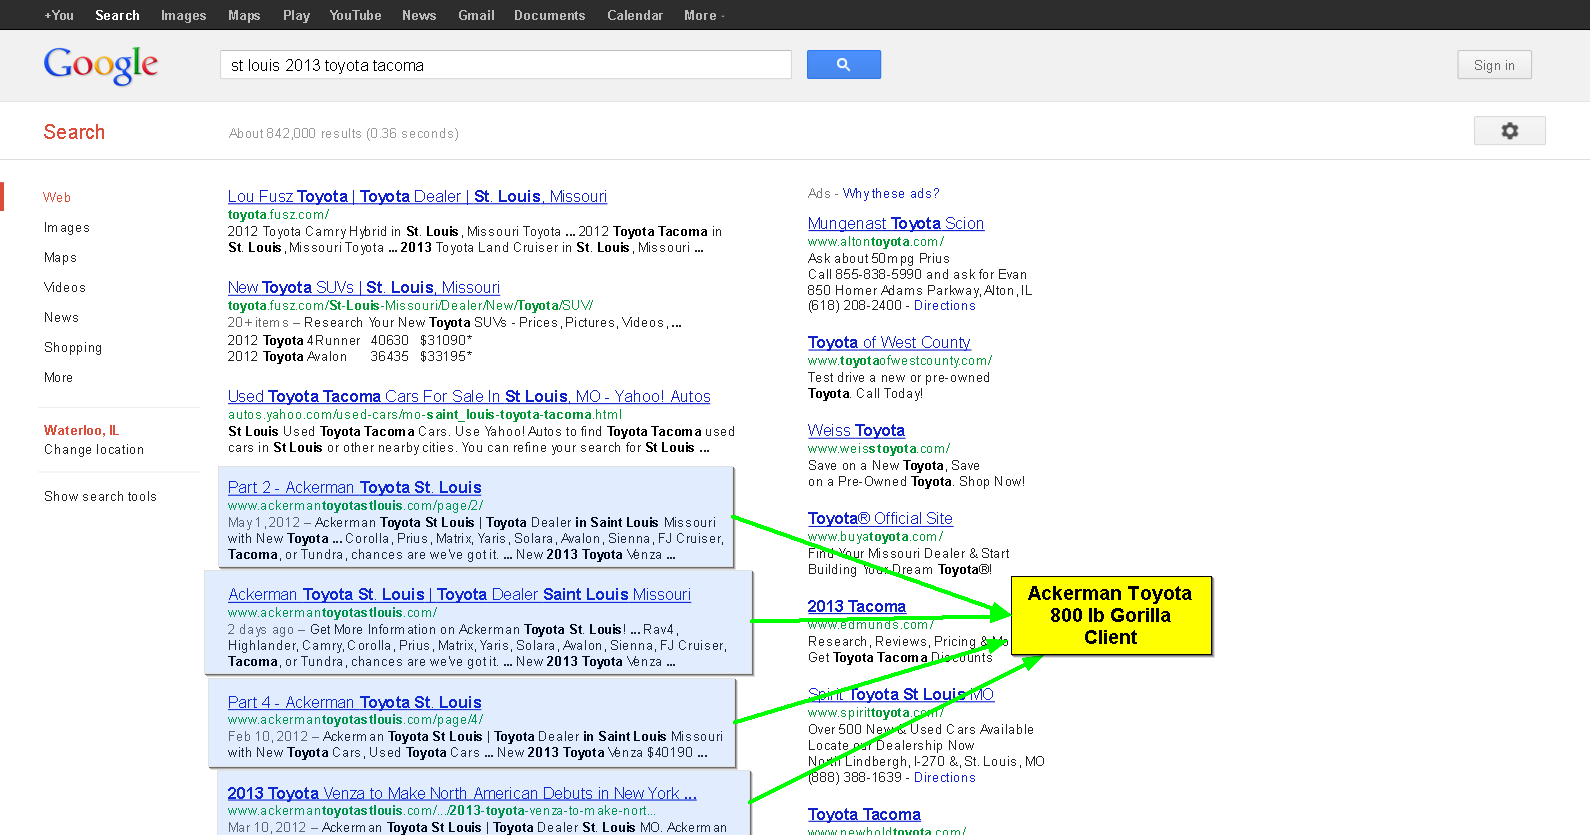Open Lou Fusz Toyota dealer result
This screenshot has height=839, width=1590.
point(417,196)
